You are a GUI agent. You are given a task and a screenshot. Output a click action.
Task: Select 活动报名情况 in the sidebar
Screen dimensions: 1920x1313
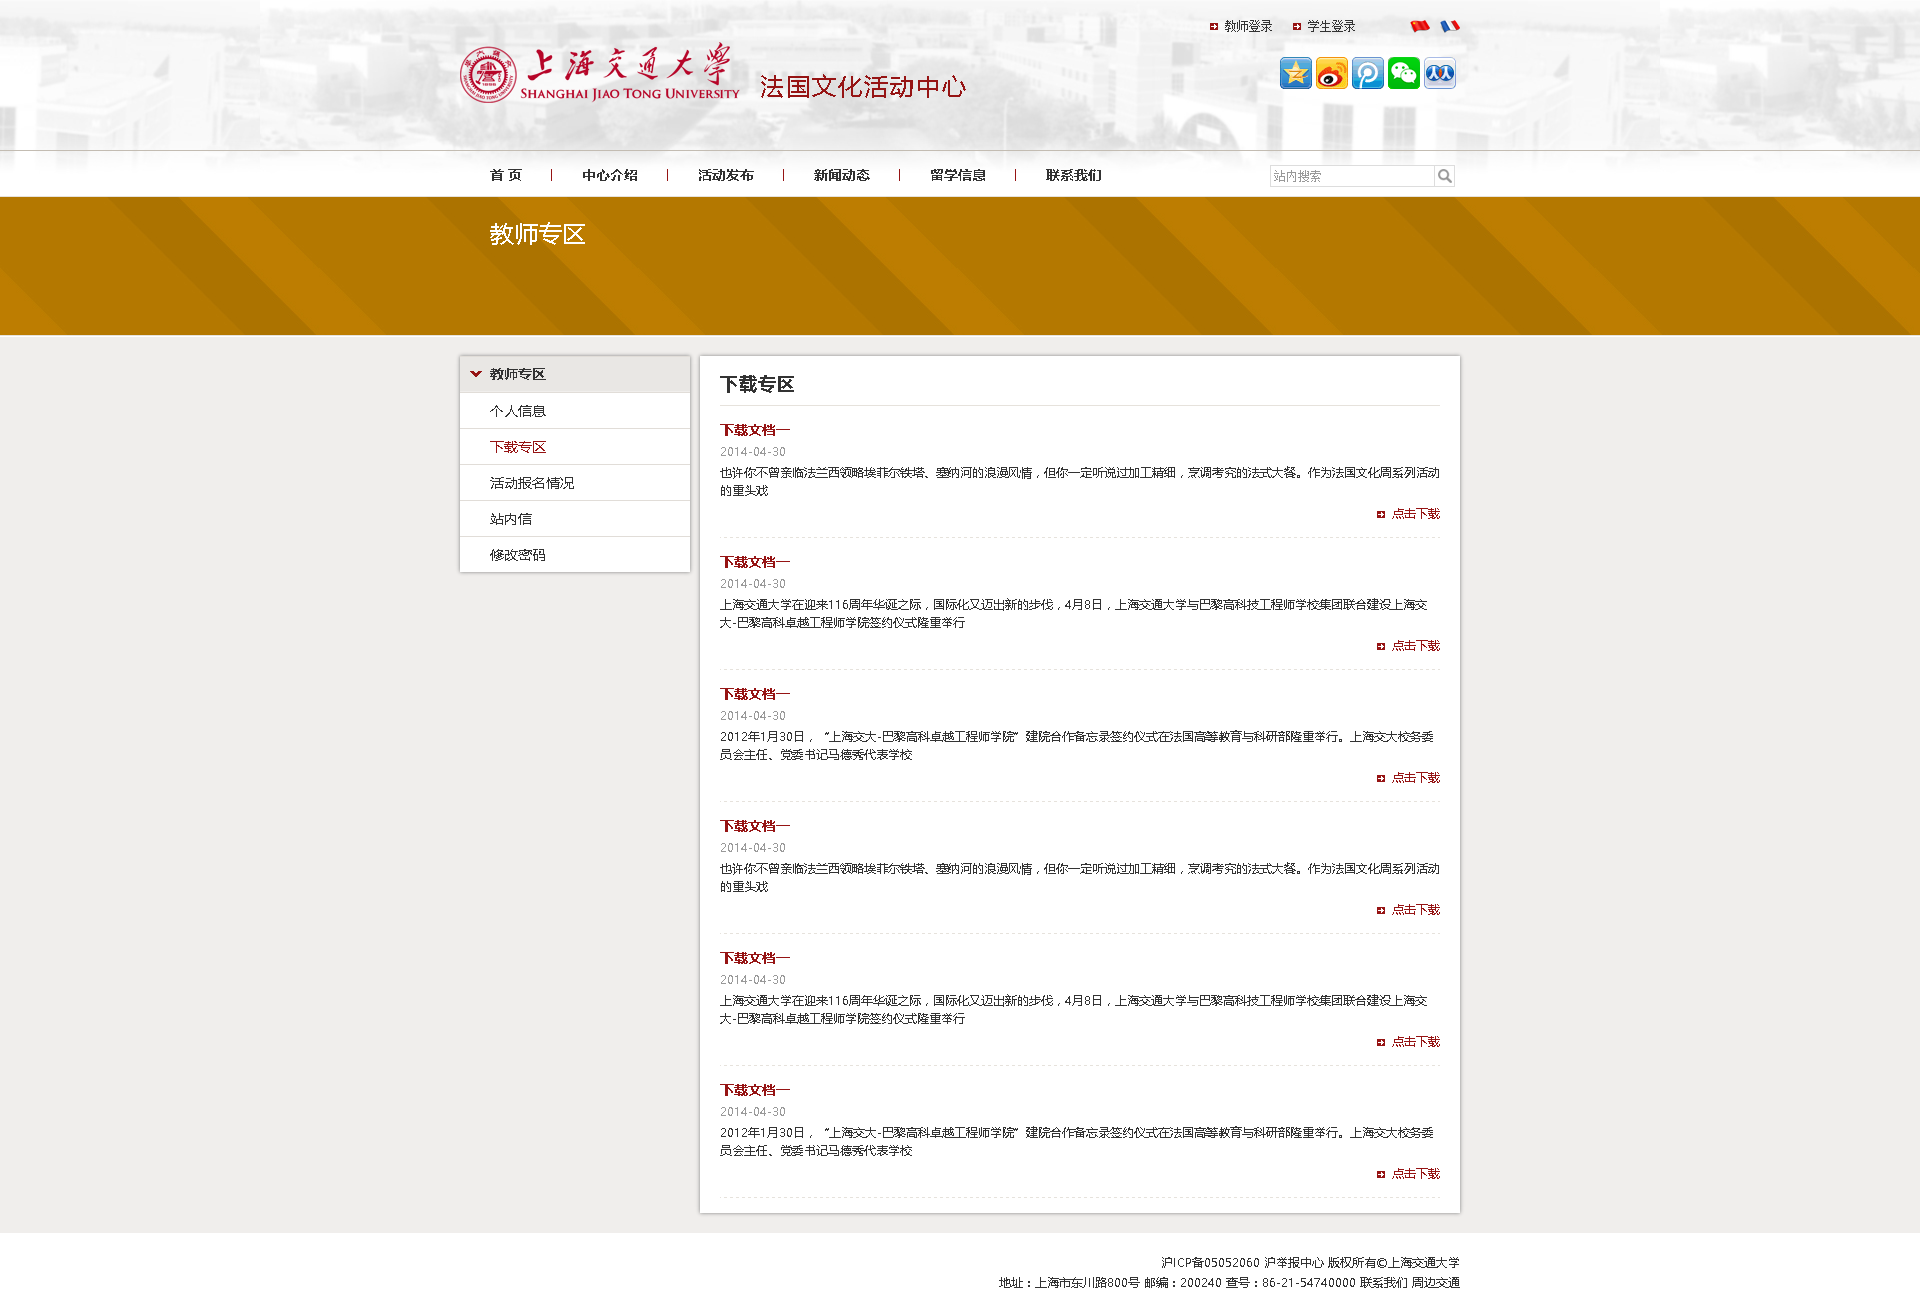click(532, 483)
